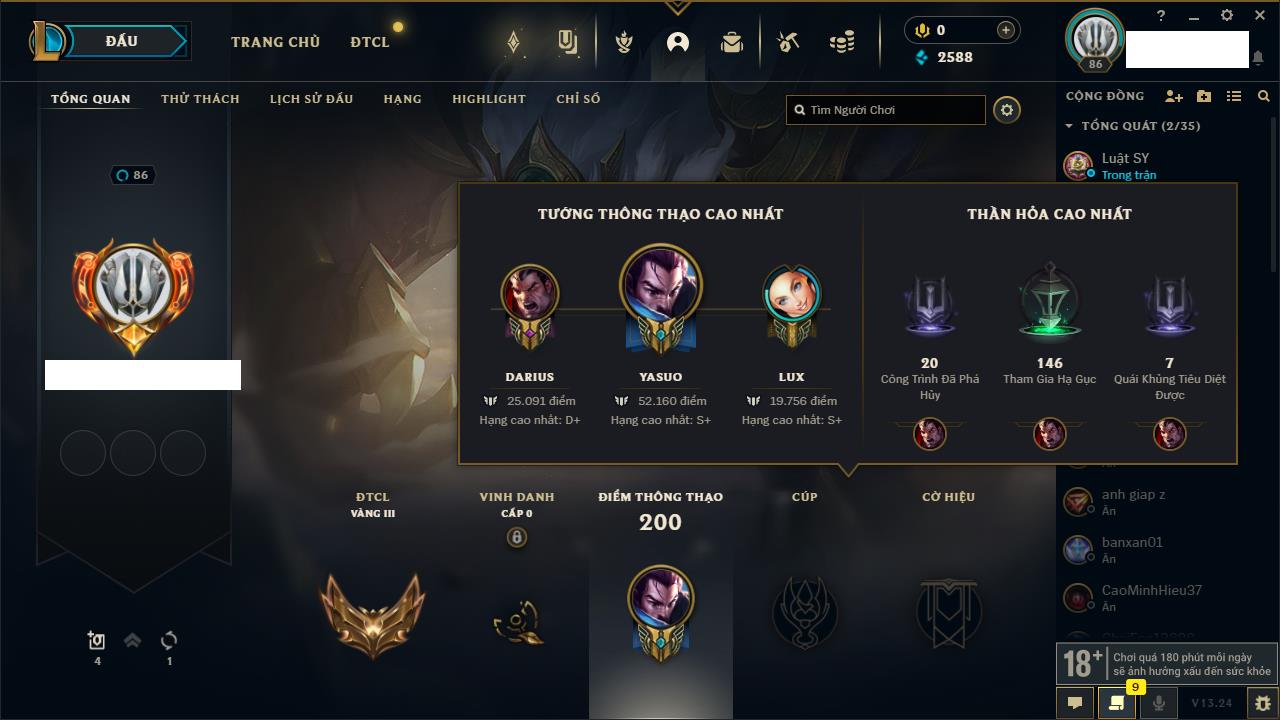Image resolution: width=1280 pixels, height=720 pixels.
Task: Open the bug report icon
Action: click(1262, 703)
